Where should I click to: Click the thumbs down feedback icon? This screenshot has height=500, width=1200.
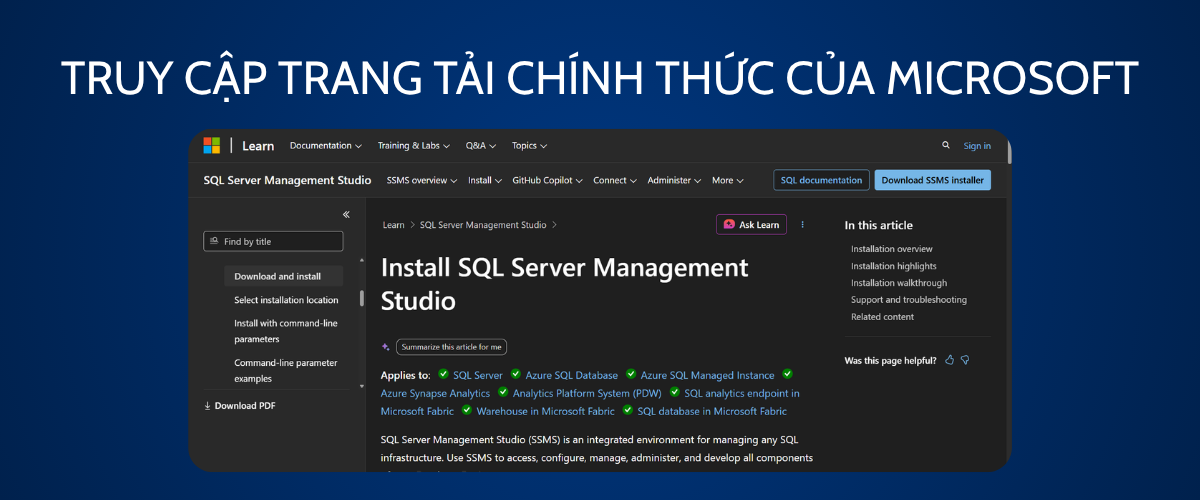965,359
